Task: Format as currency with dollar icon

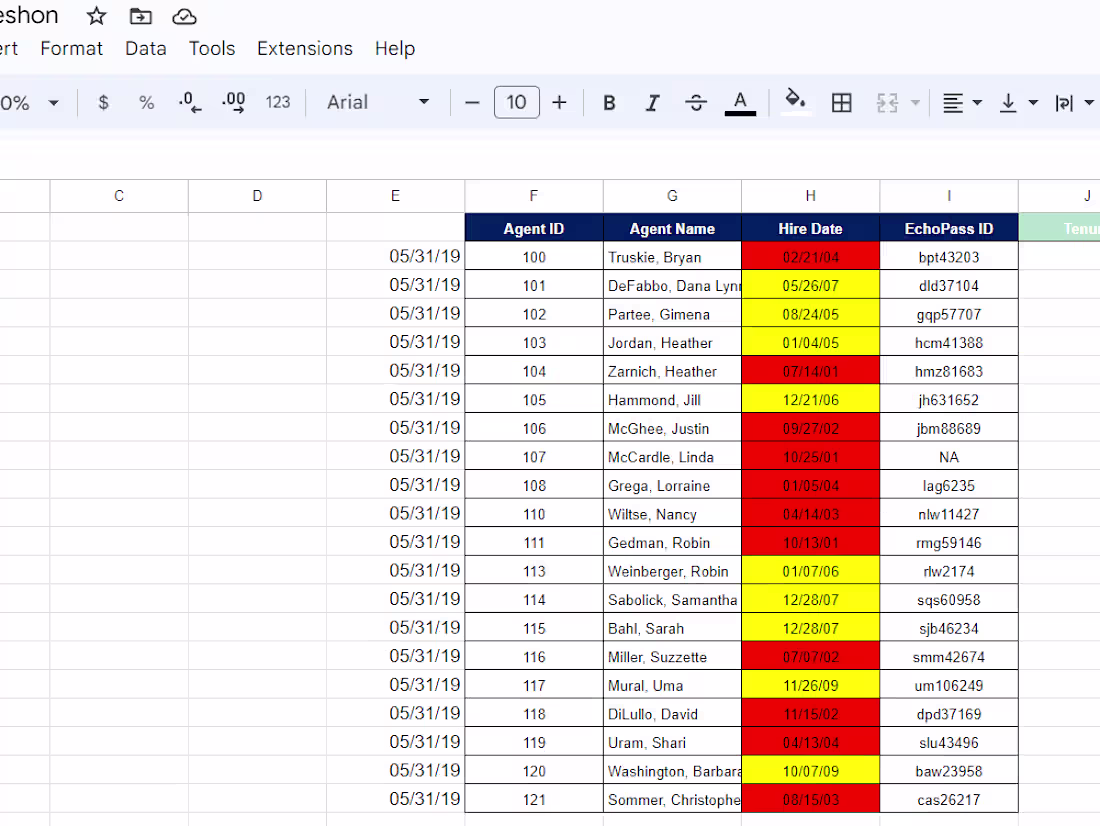Action: (x=103, y=103)
